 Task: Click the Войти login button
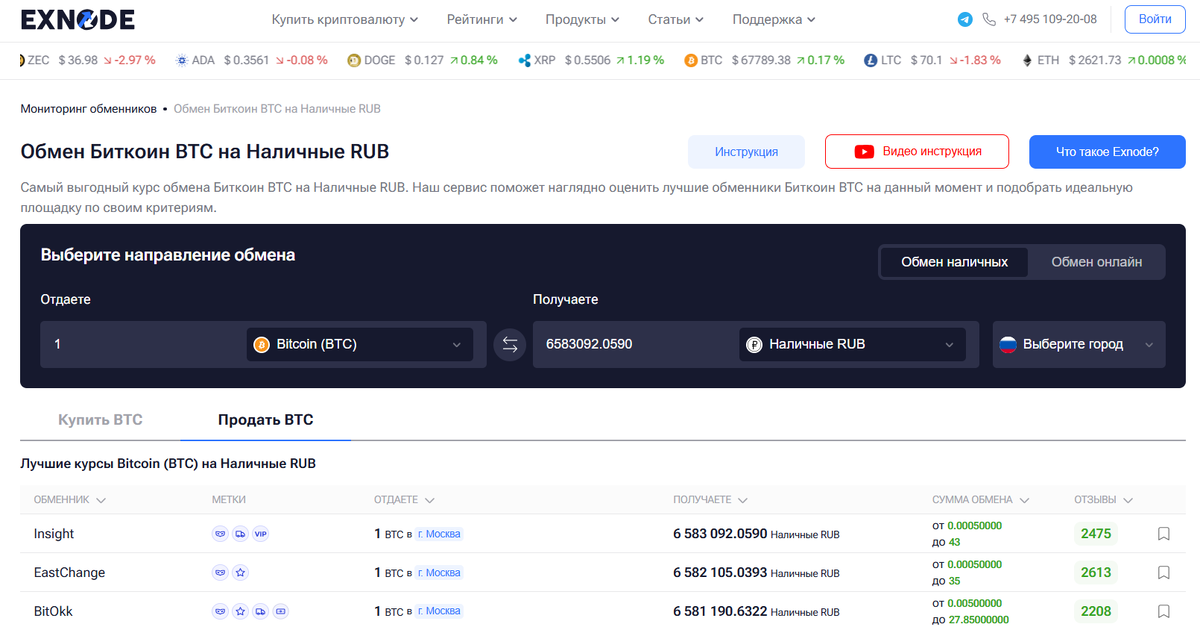coord(1155,19)
